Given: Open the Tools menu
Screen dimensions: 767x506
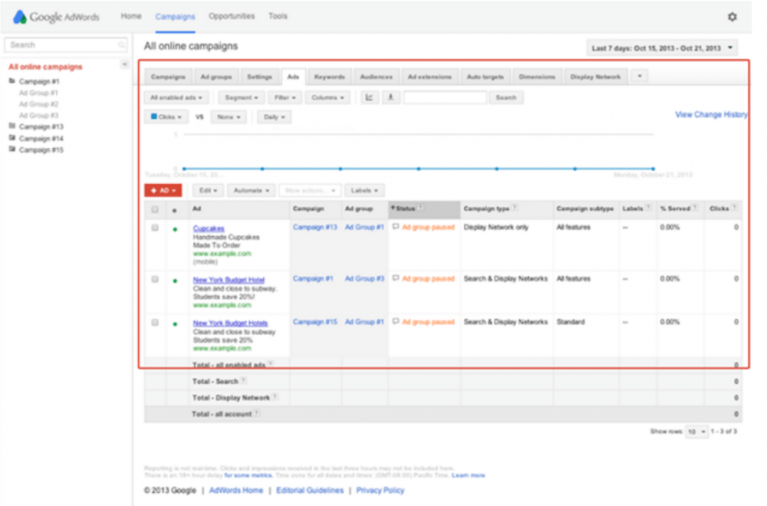Looking at the screenshot, I should tap(278, 16).
